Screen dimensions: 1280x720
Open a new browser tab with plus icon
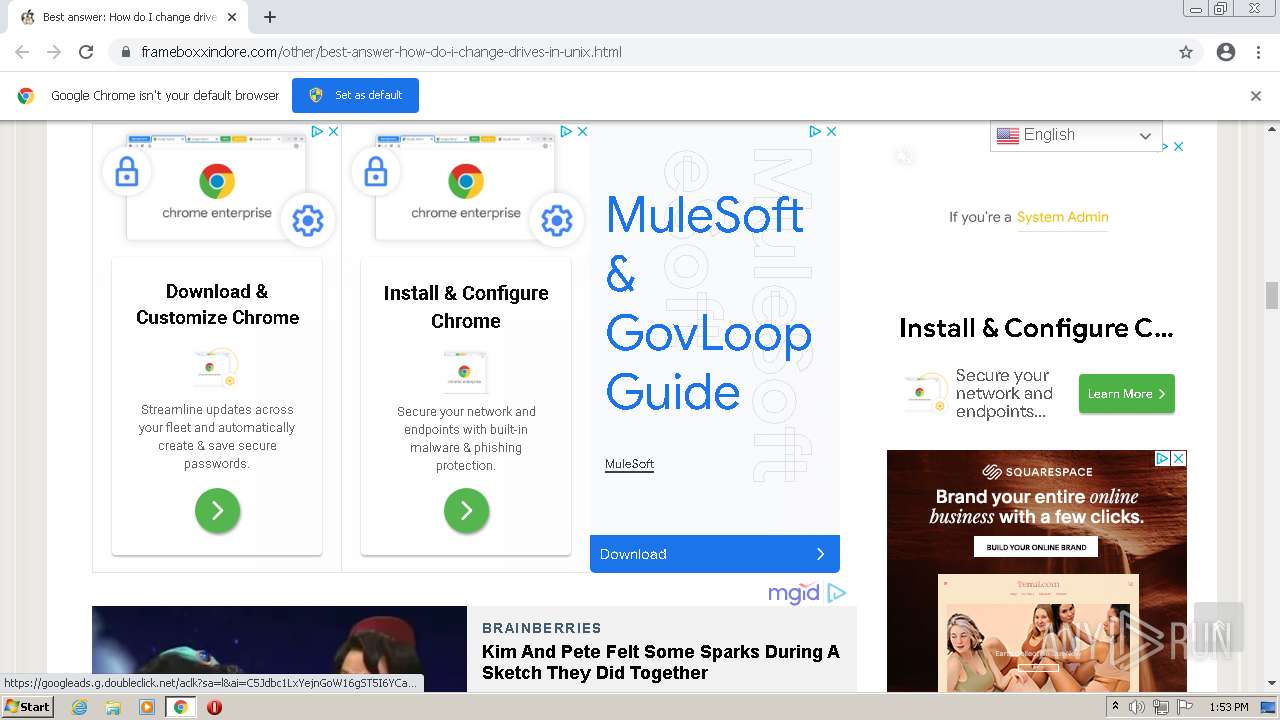tap(270, 17)
